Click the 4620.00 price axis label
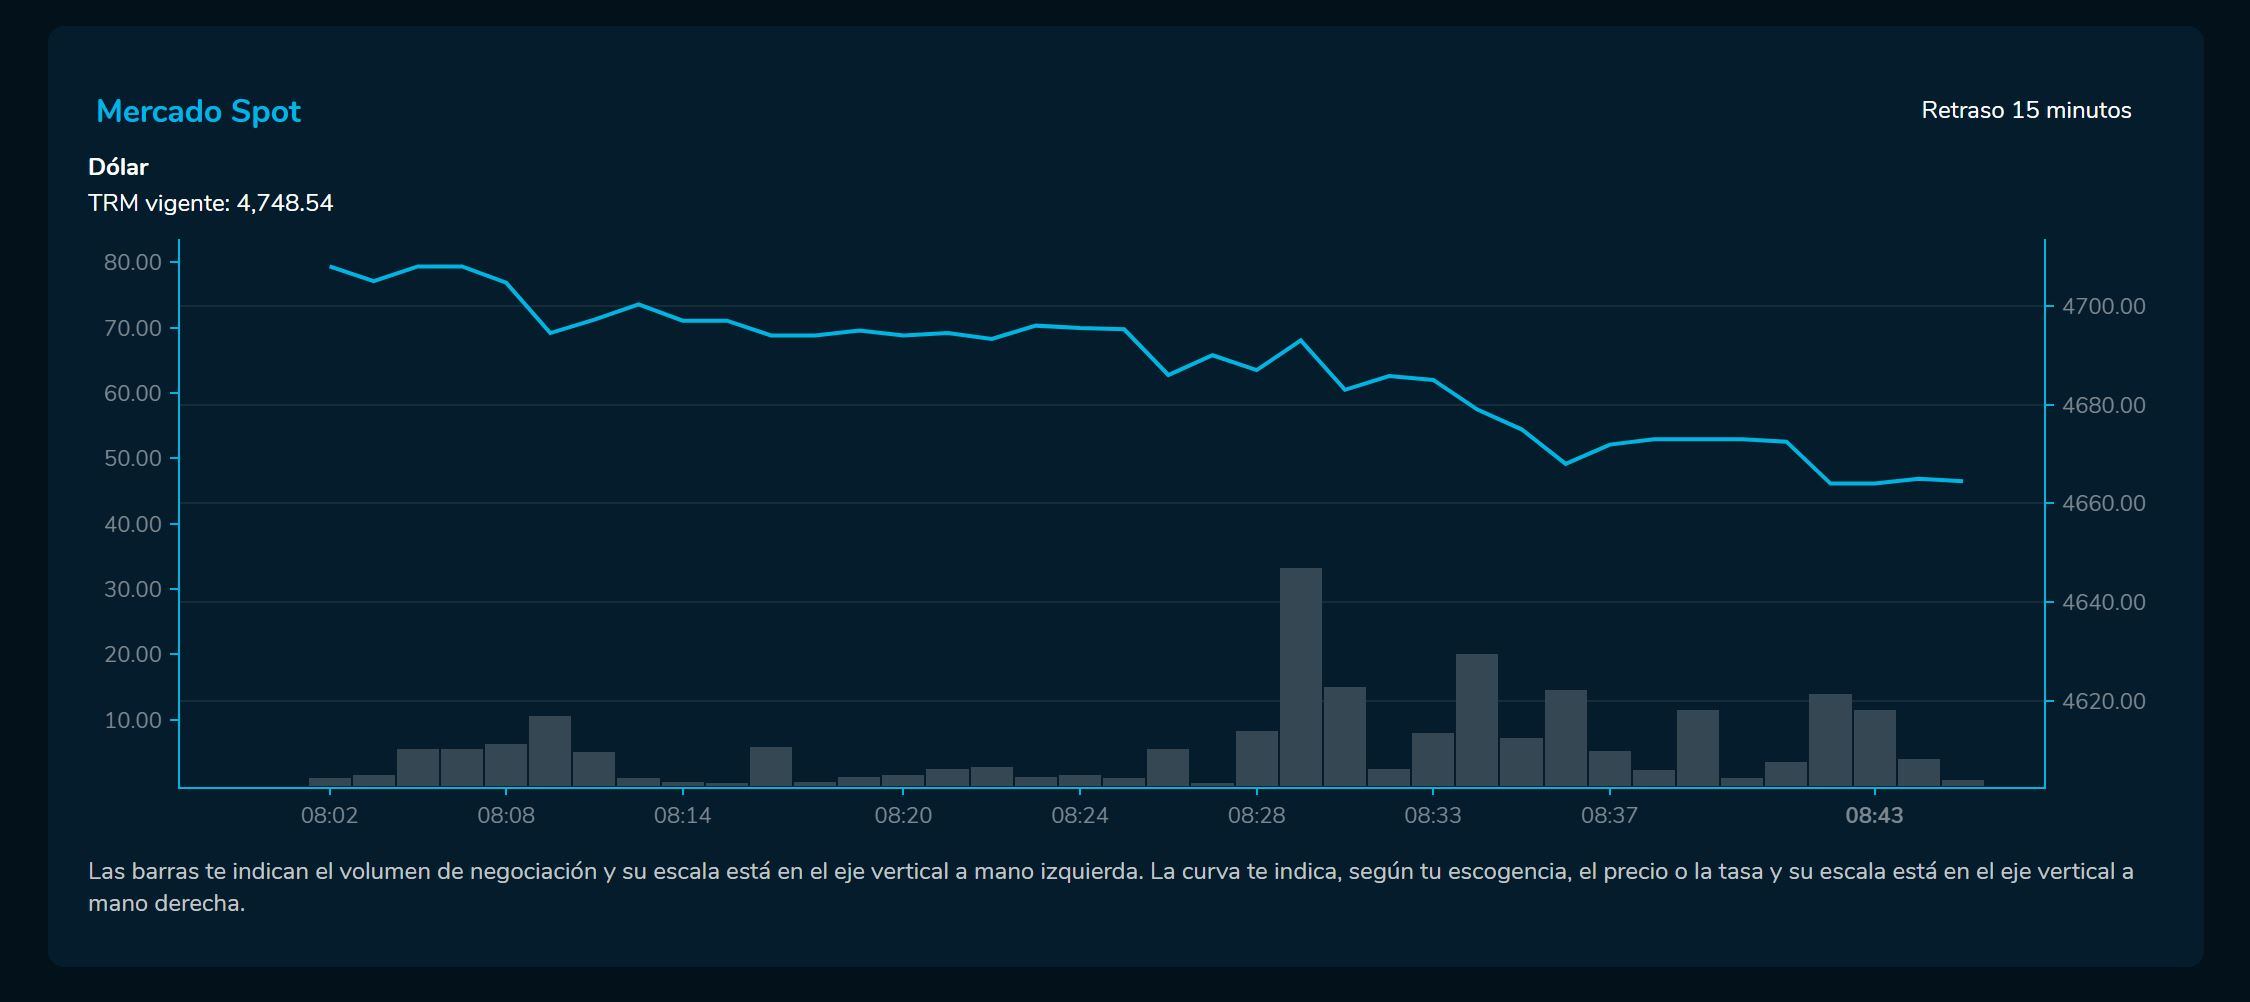Image resolution: width=2250 pixels, height=1002 pixels. pos(2103,701)
